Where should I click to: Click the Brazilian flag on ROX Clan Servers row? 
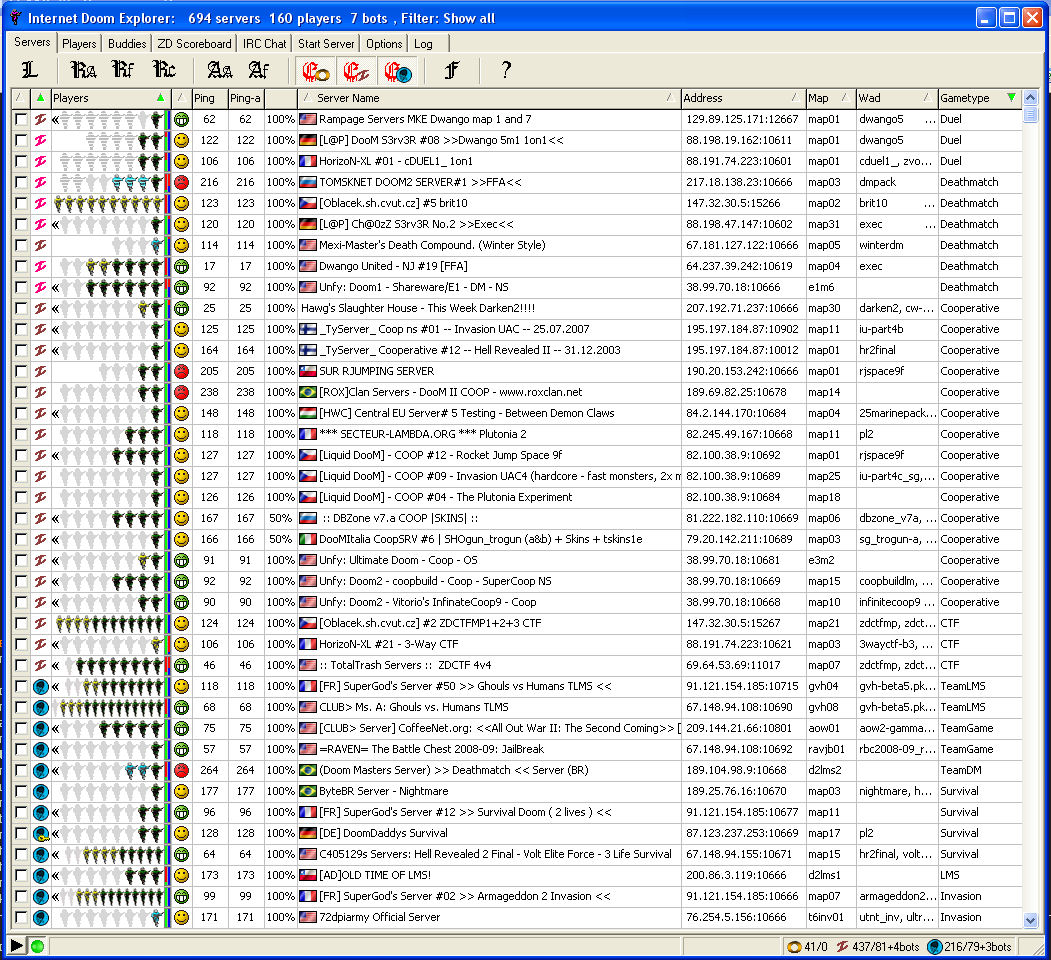(x=308, y=392)
